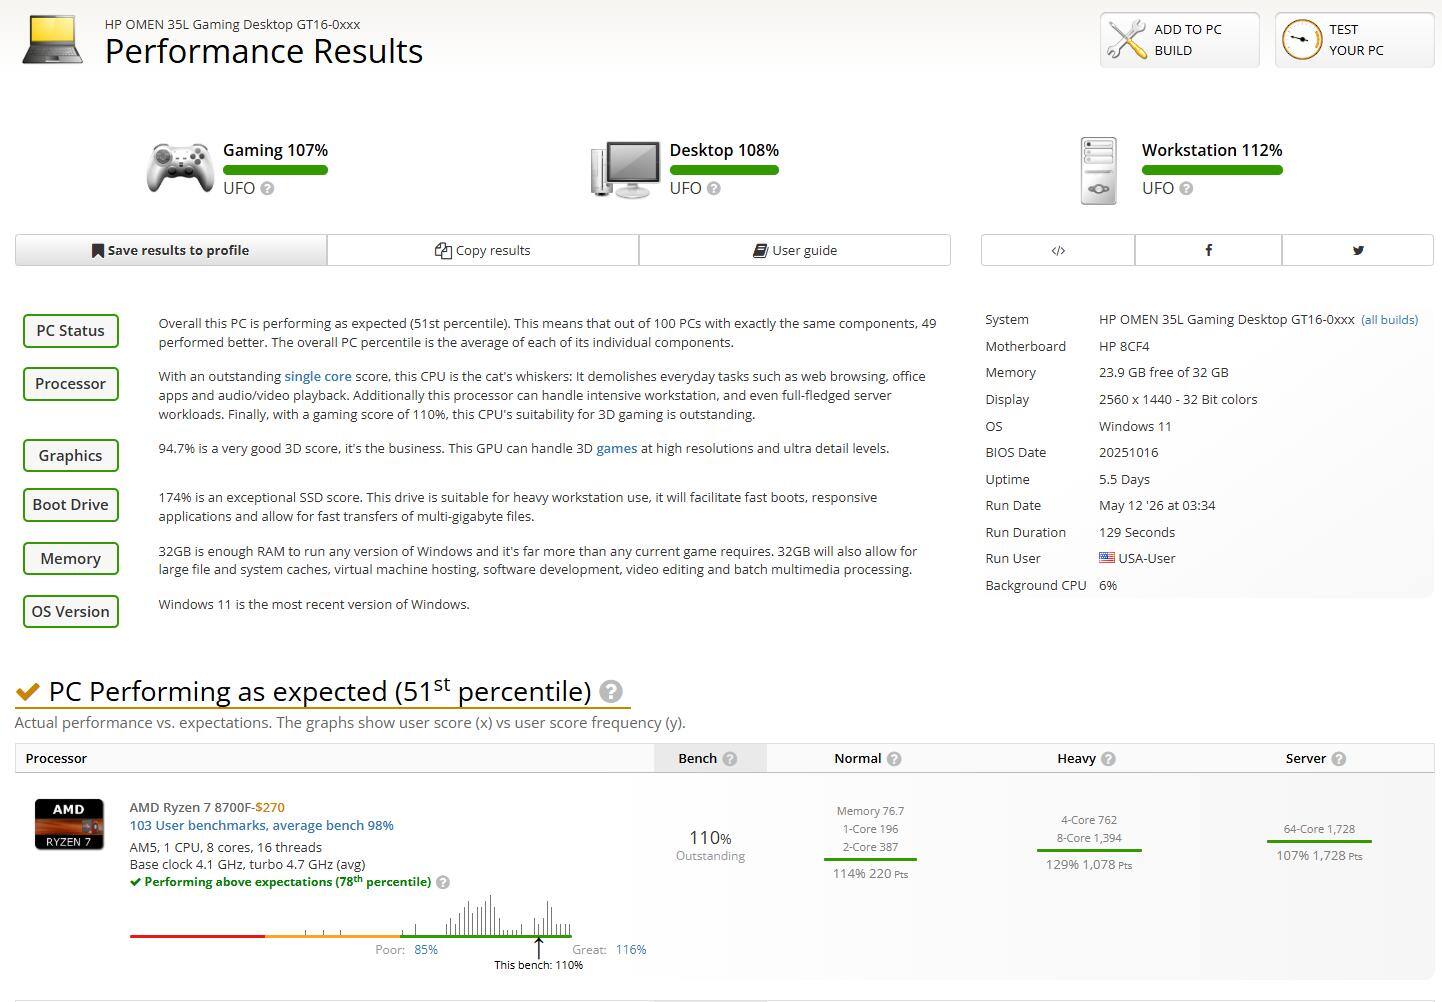The width and height of the screenshot is (1442, 1002).
Task: Open the games link in Graphics text
Action: tap(617, 448)
